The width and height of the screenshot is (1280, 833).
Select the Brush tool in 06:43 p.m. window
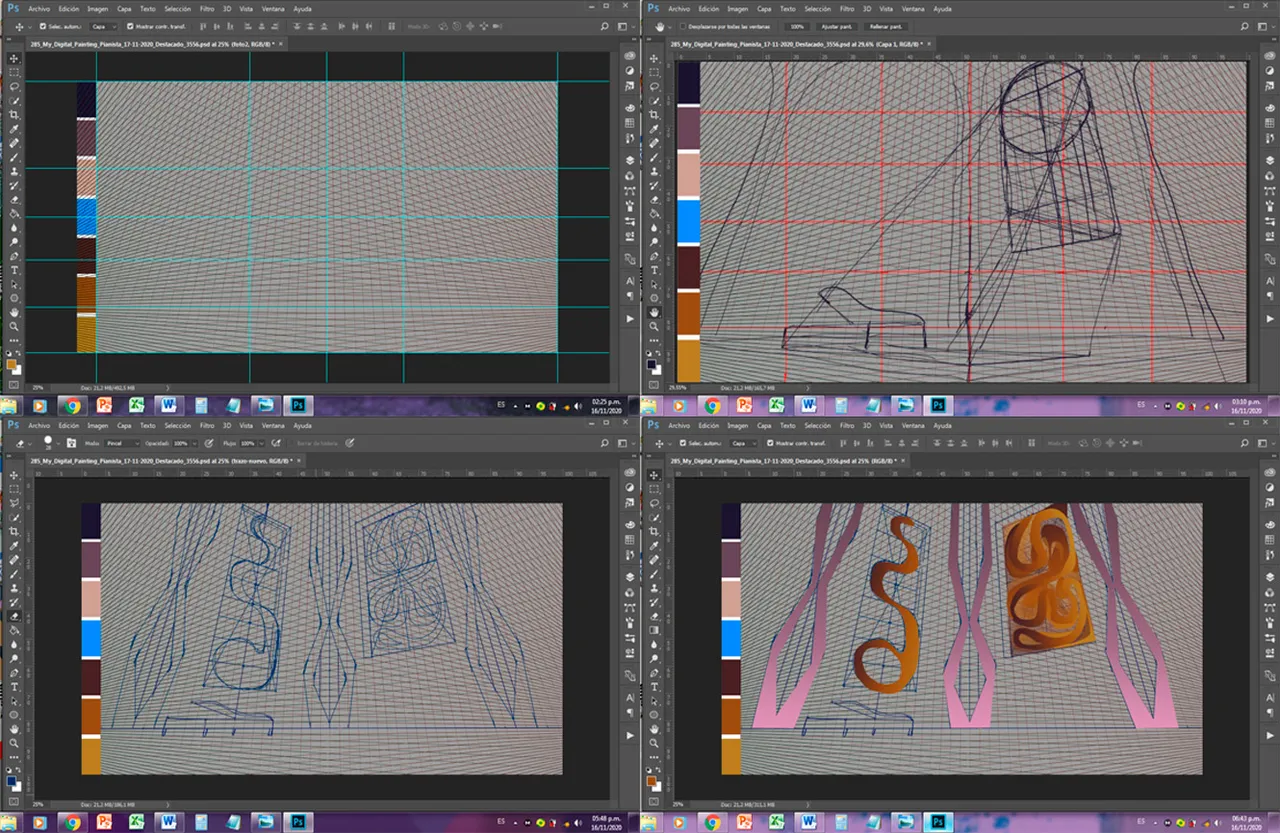point(654,574)
